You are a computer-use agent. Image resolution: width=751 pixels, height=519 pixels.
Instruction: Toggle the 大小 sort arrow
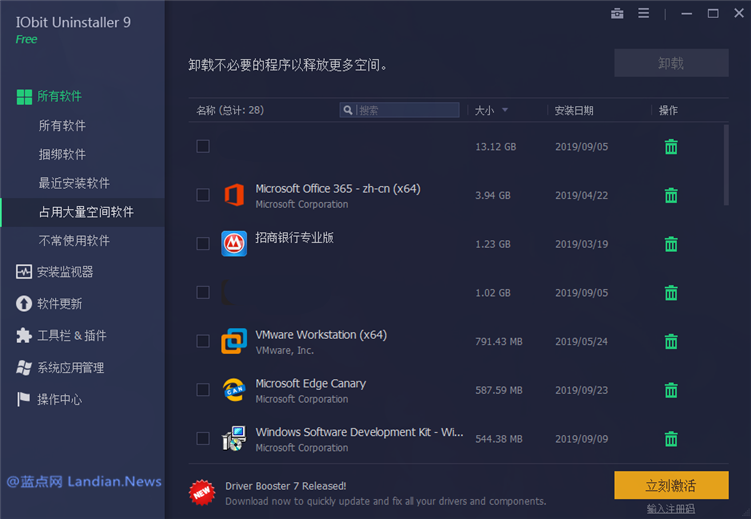click(x=505, y=110)
